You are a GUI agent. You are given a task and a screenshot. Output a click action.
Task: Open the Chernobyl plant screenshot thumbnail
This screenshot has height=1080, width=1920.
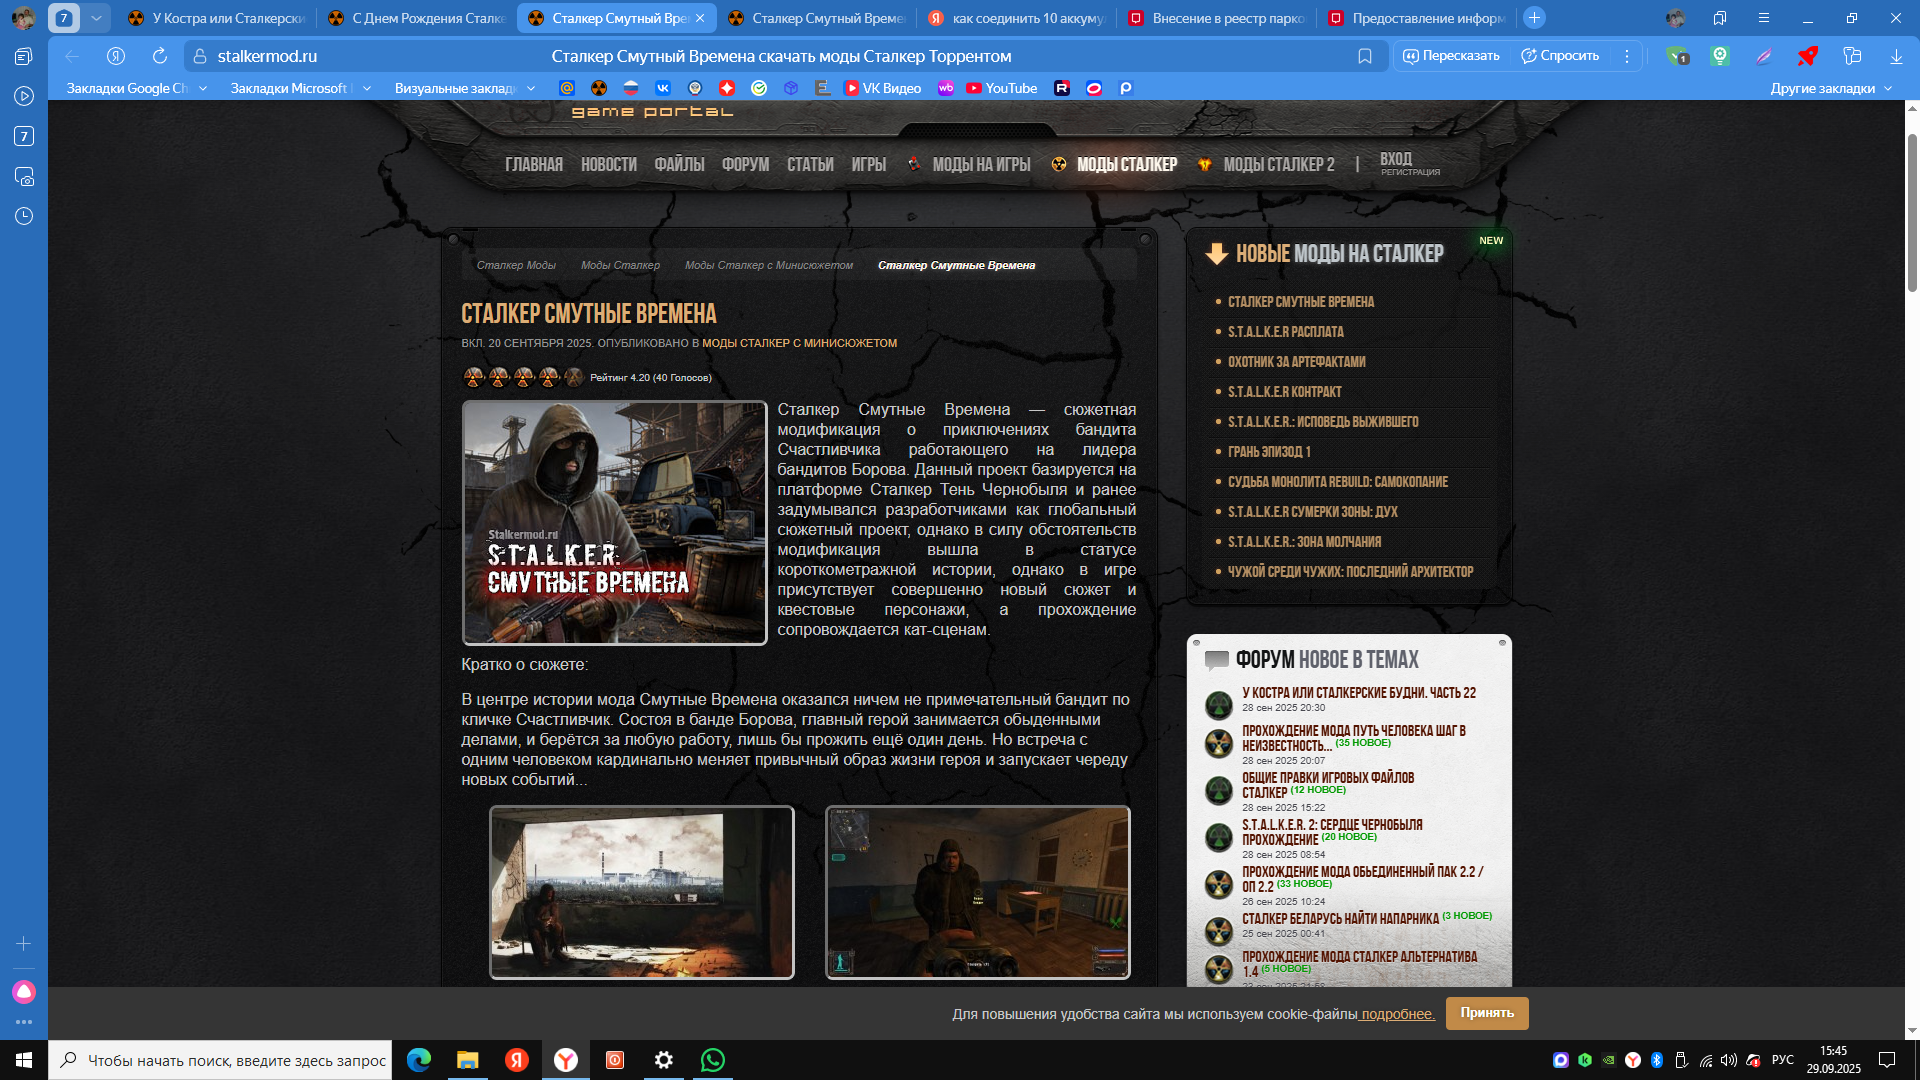click(641, 892)
